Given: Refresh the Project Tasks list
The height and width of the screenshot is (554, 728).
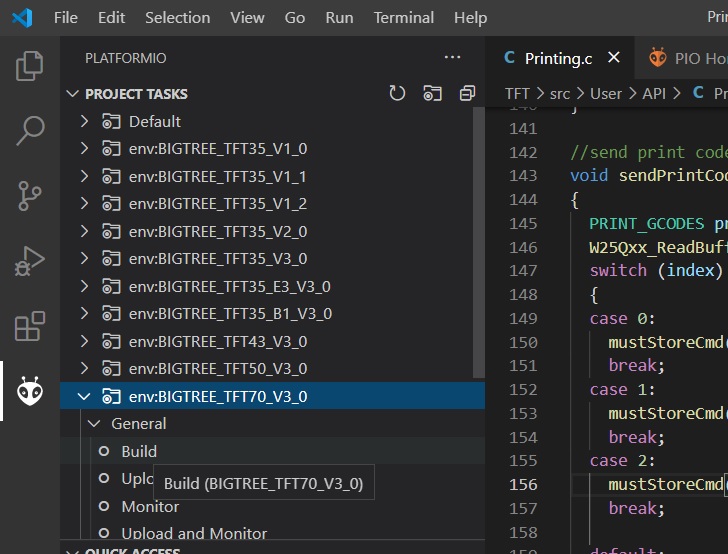Looking at the screenshot, I should click(397, 93).
